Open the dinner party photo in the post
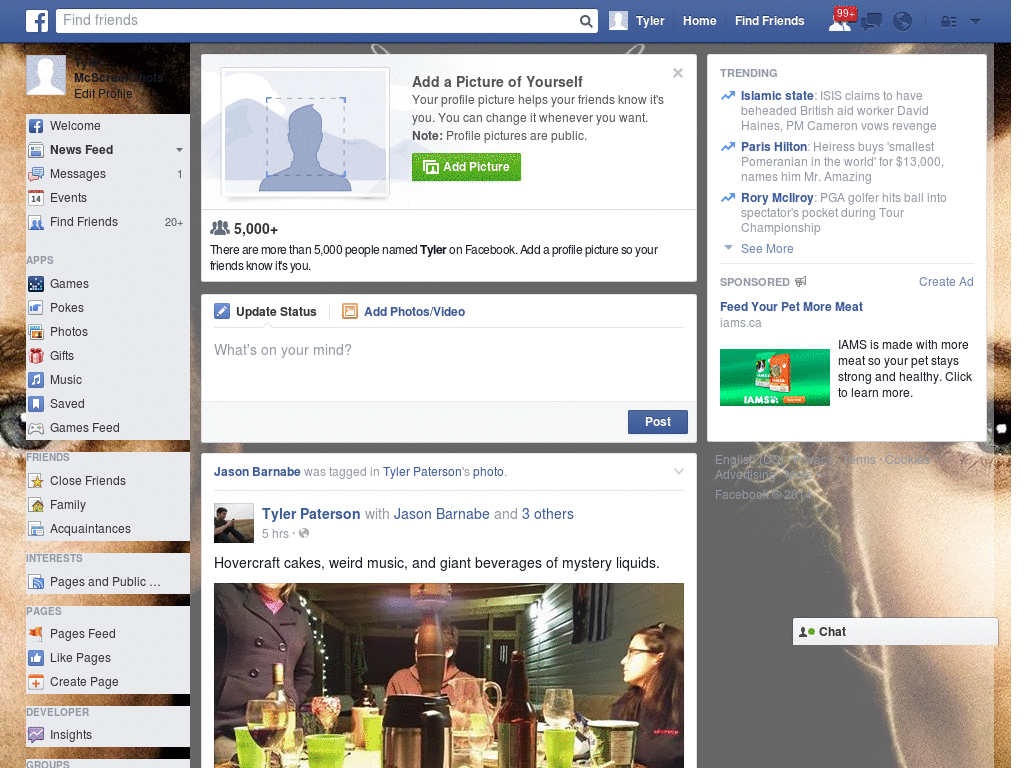The height and width of the screenshot is (768, 1024). (449, 675)
